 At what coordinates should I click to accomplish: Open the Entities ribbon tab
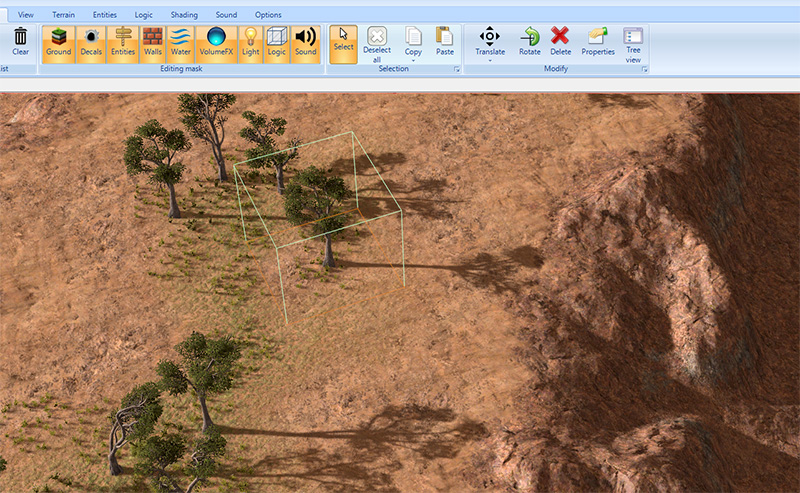click(x=105, y=15)
